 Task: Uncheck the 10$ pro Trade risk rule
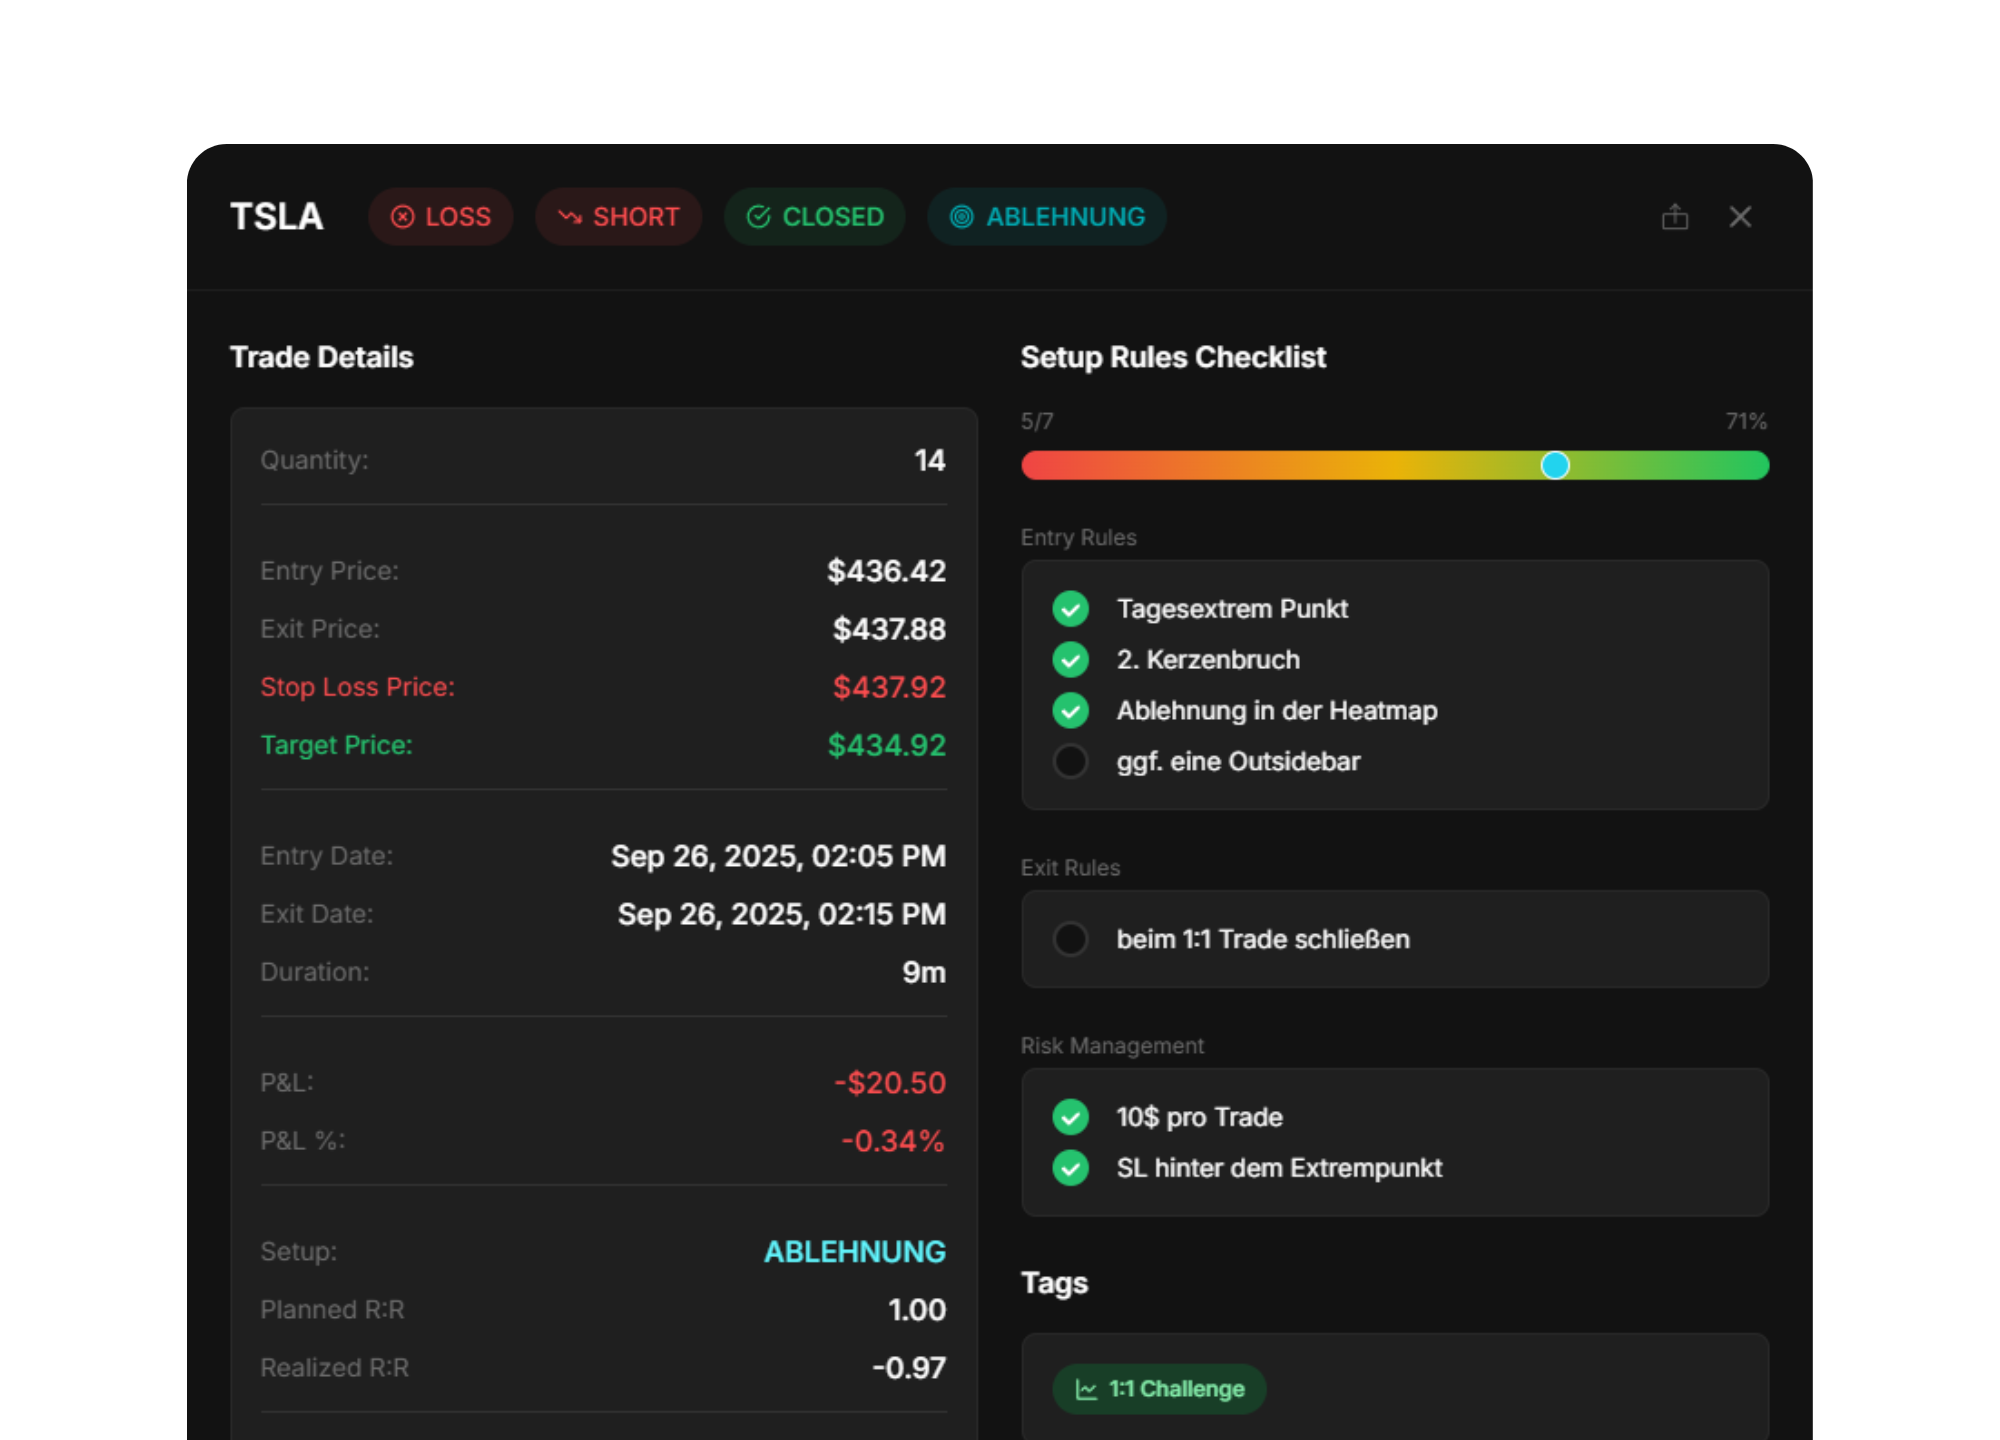tap(1071, 1117)
